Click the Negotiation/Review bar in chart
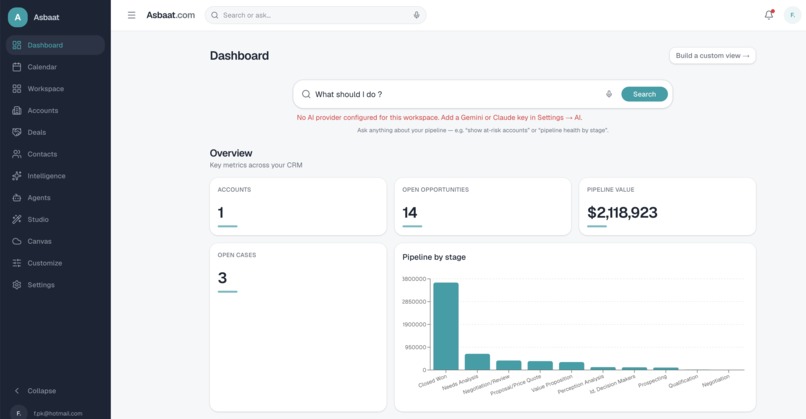The image size is (806, 419). 508,365
